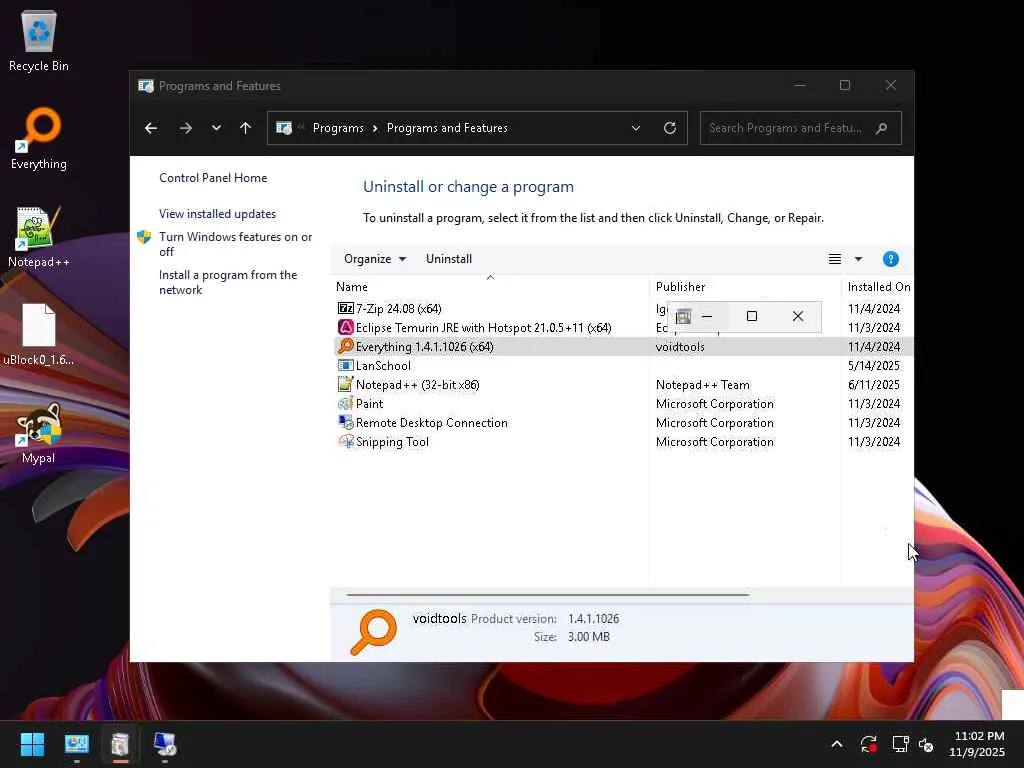
Task: Open the clock showing 11:02 PM
Action: tap(978, 744)
